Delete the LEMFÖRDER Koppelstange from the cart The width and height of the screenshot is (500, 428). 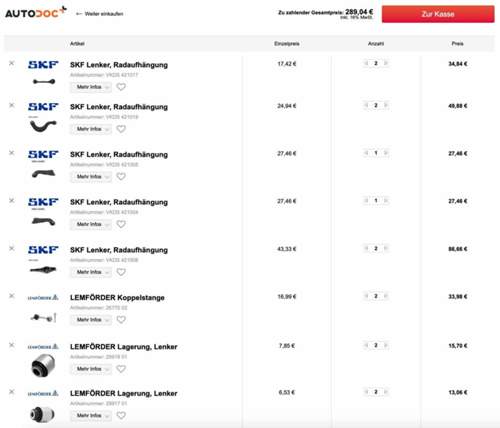12,296
